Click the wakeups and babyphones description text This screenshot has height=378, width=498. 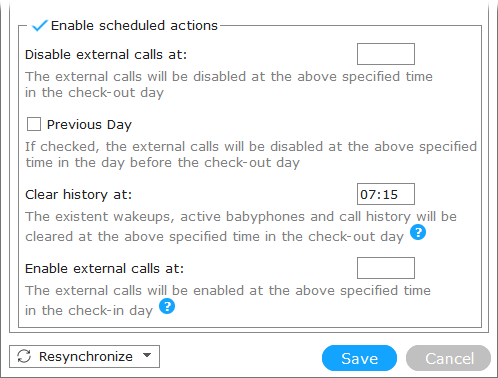point(241,227)
